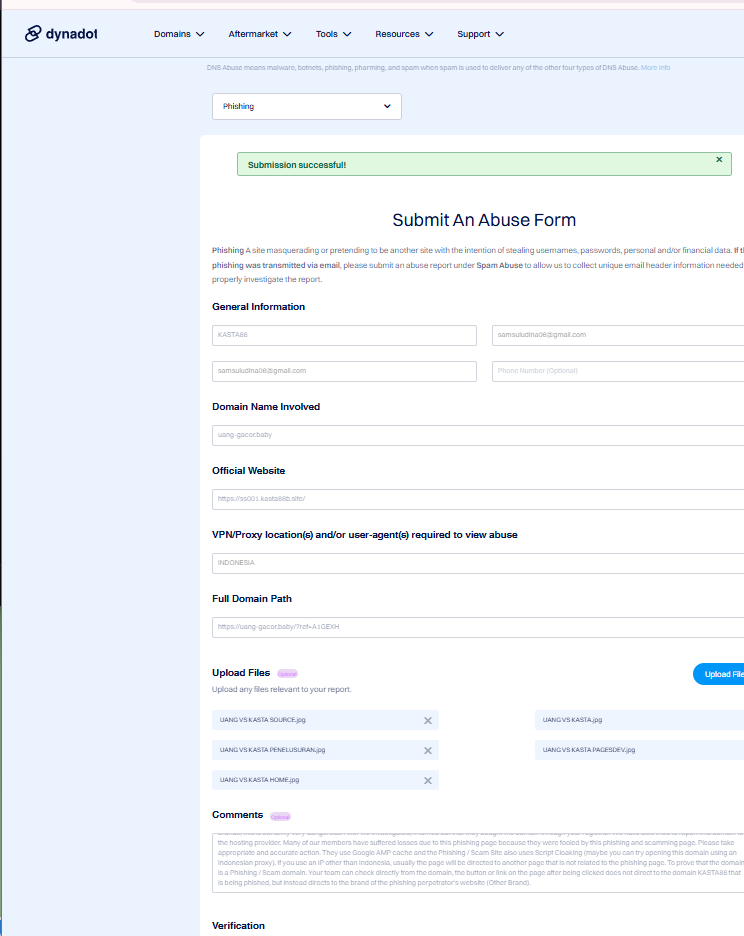Open the Aftermarket menu
Viewport: 744px width, 936px height.
click(260, 34)
